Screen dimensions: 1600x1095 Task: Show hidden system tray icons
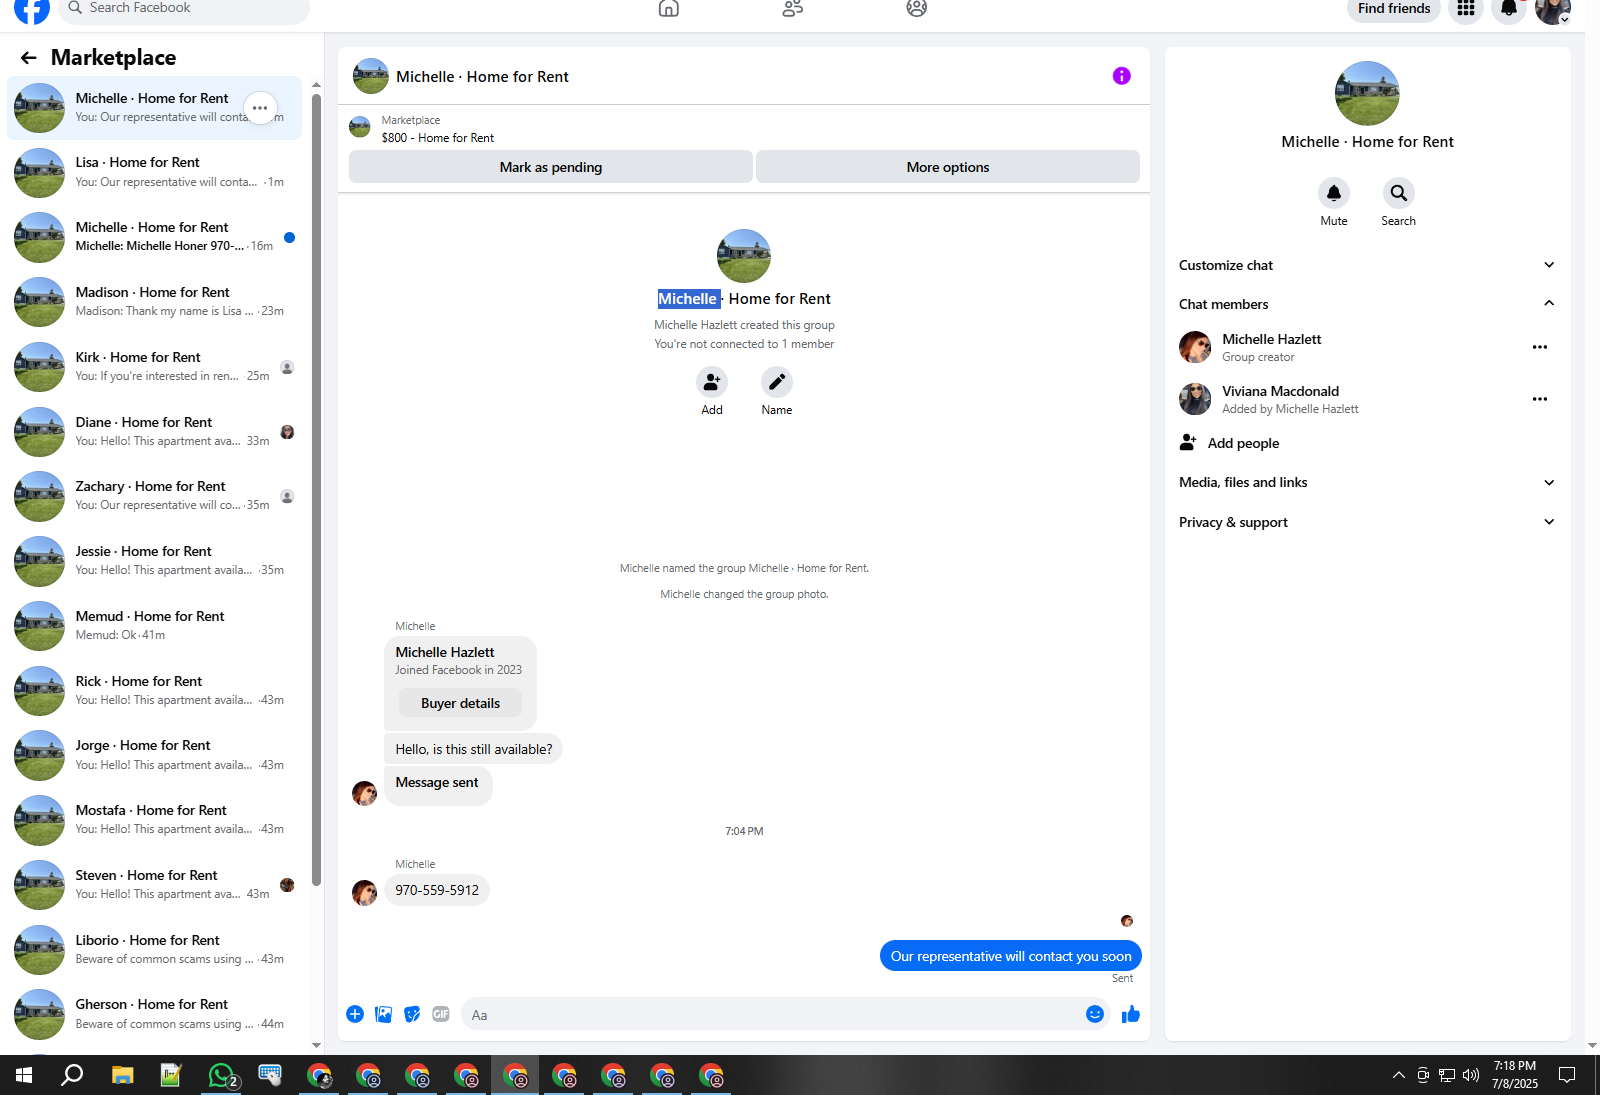tap(1398, 1075)
